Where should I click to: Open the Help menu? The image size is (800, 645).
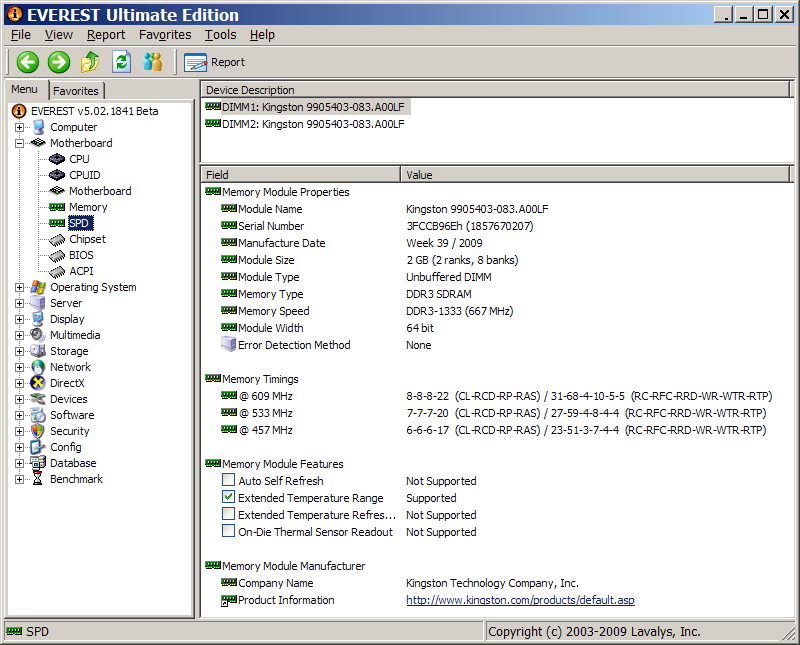[x=262, y=35]
